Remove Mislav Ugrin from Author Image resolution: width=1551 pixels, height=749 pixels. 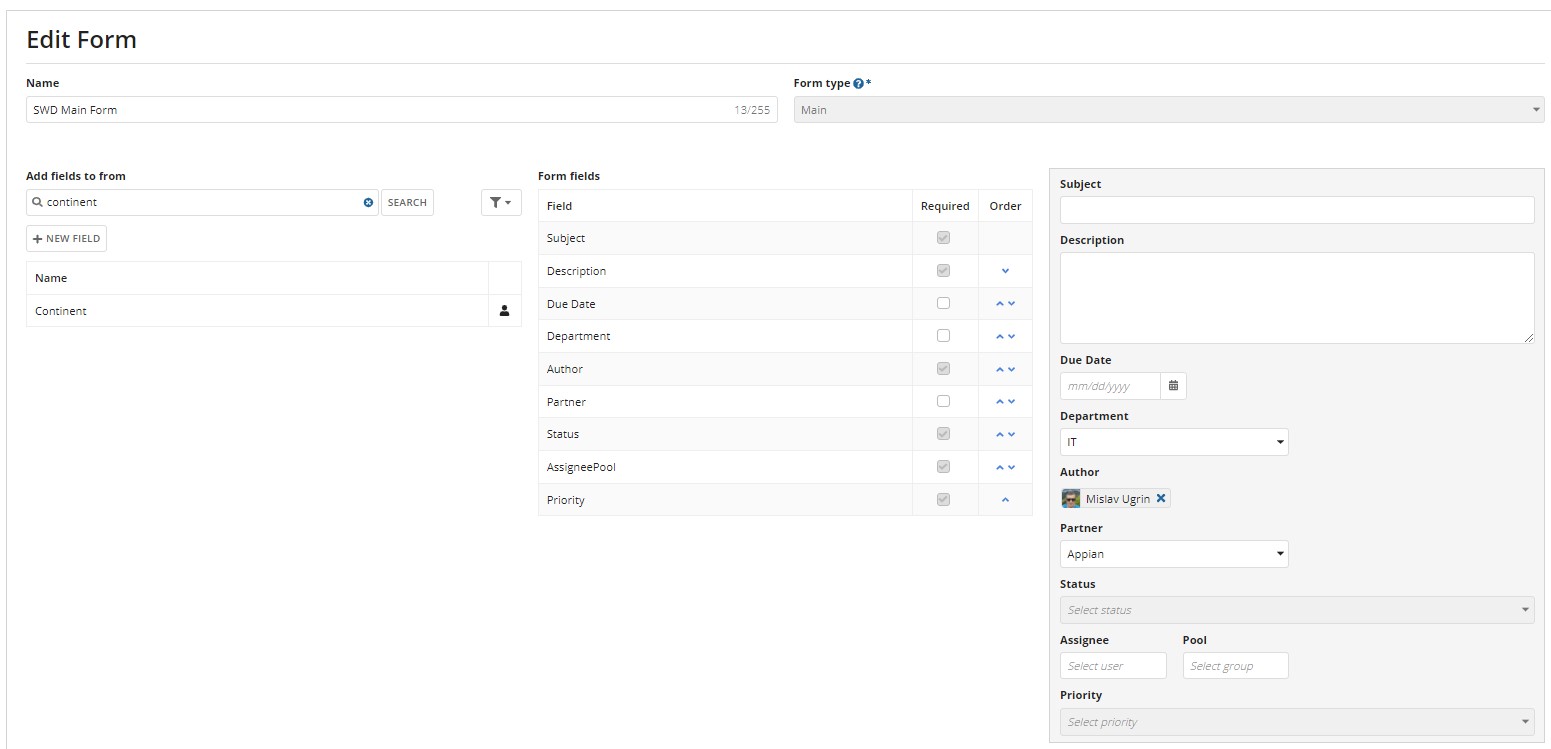pyautogui.click(x=1161, y=498)
